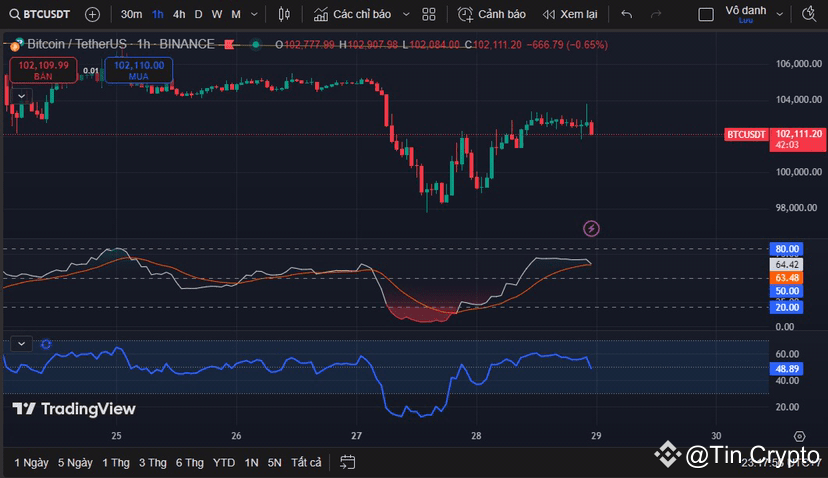Screen dimensions: 828x478
Task: Click the 64.42 indicator value label
Action: (786, 265)
